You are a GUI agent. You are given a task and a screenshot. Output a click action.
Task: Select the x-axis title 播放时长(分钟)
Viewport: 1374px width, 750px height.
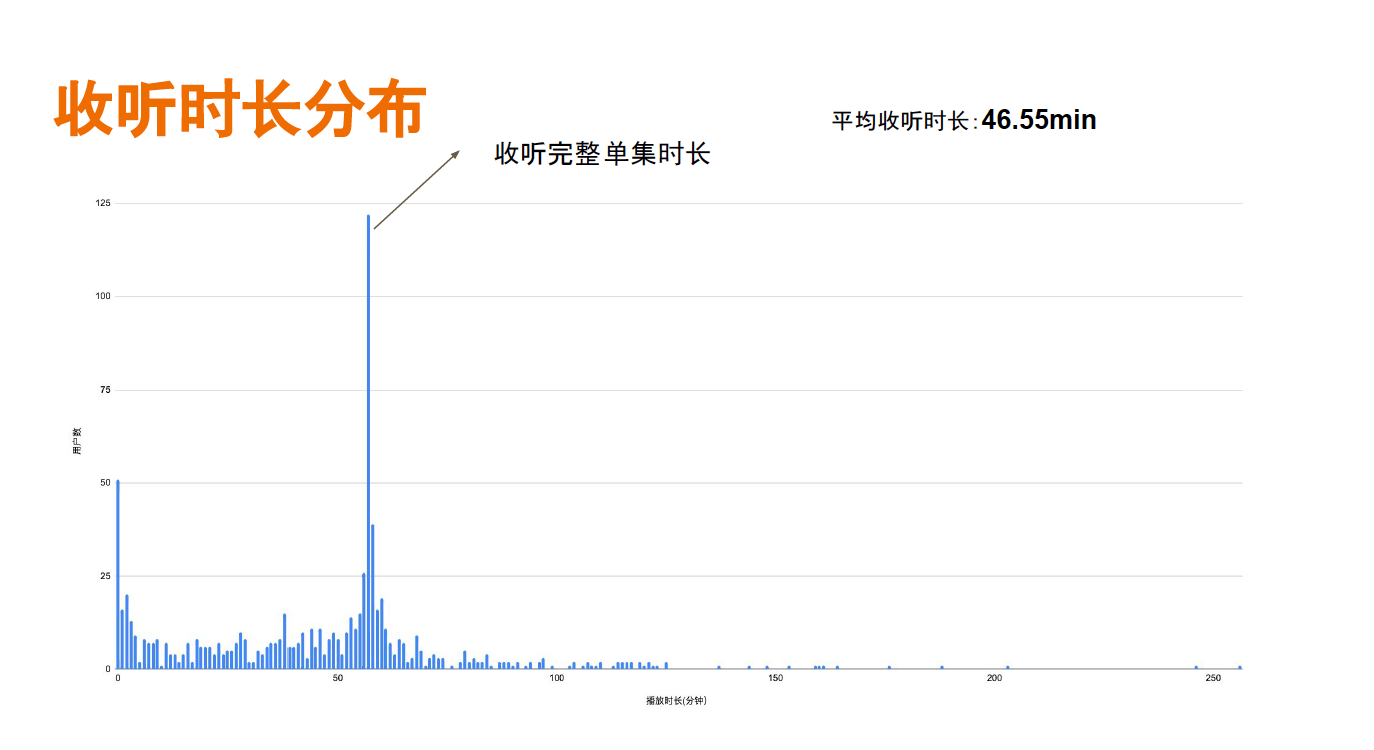(x=676, y=701)
